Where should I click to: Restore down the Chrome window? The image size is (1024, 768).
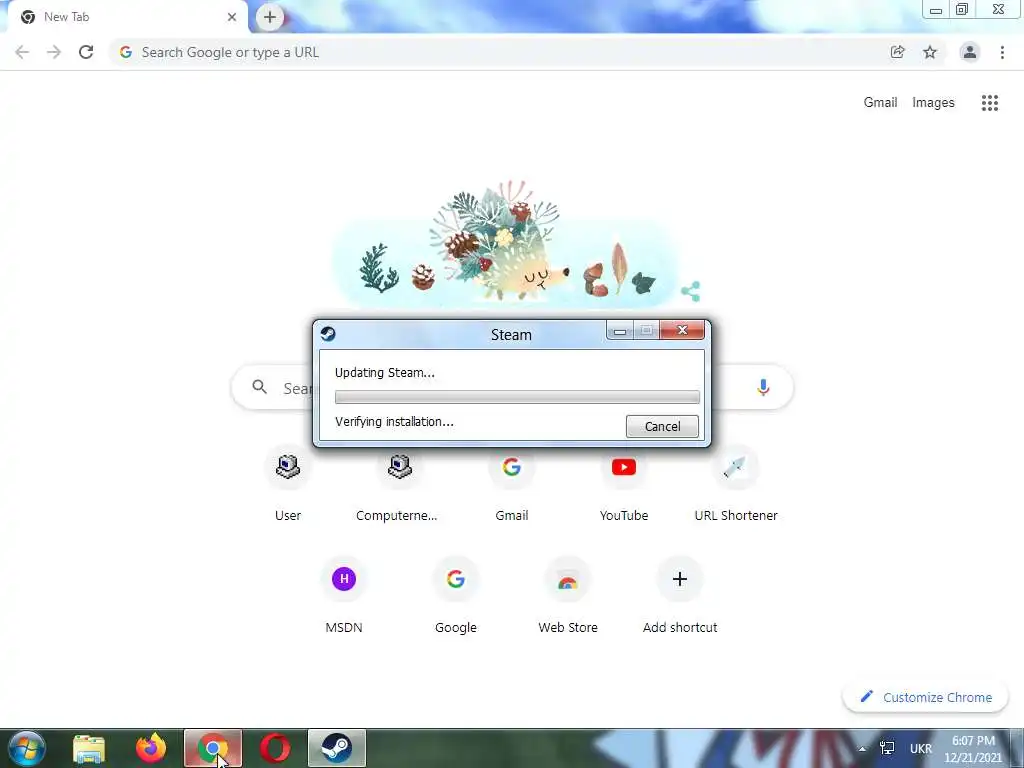click(x=962, y=10)
